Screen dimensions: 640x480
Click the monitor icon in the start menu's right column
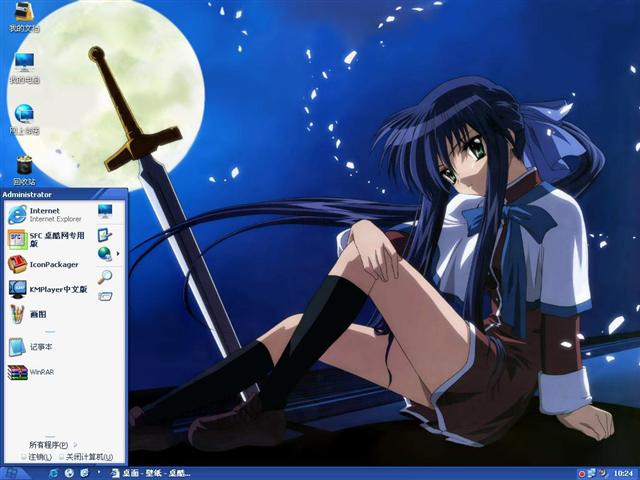coord(105,211)
